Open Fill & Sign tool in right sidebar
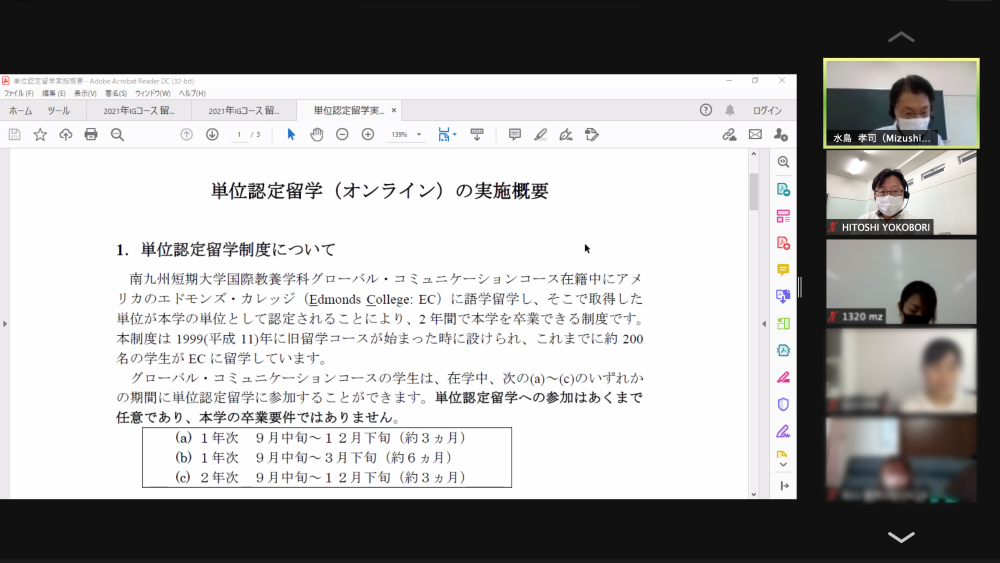The image size is (1000, 563). 783,377
